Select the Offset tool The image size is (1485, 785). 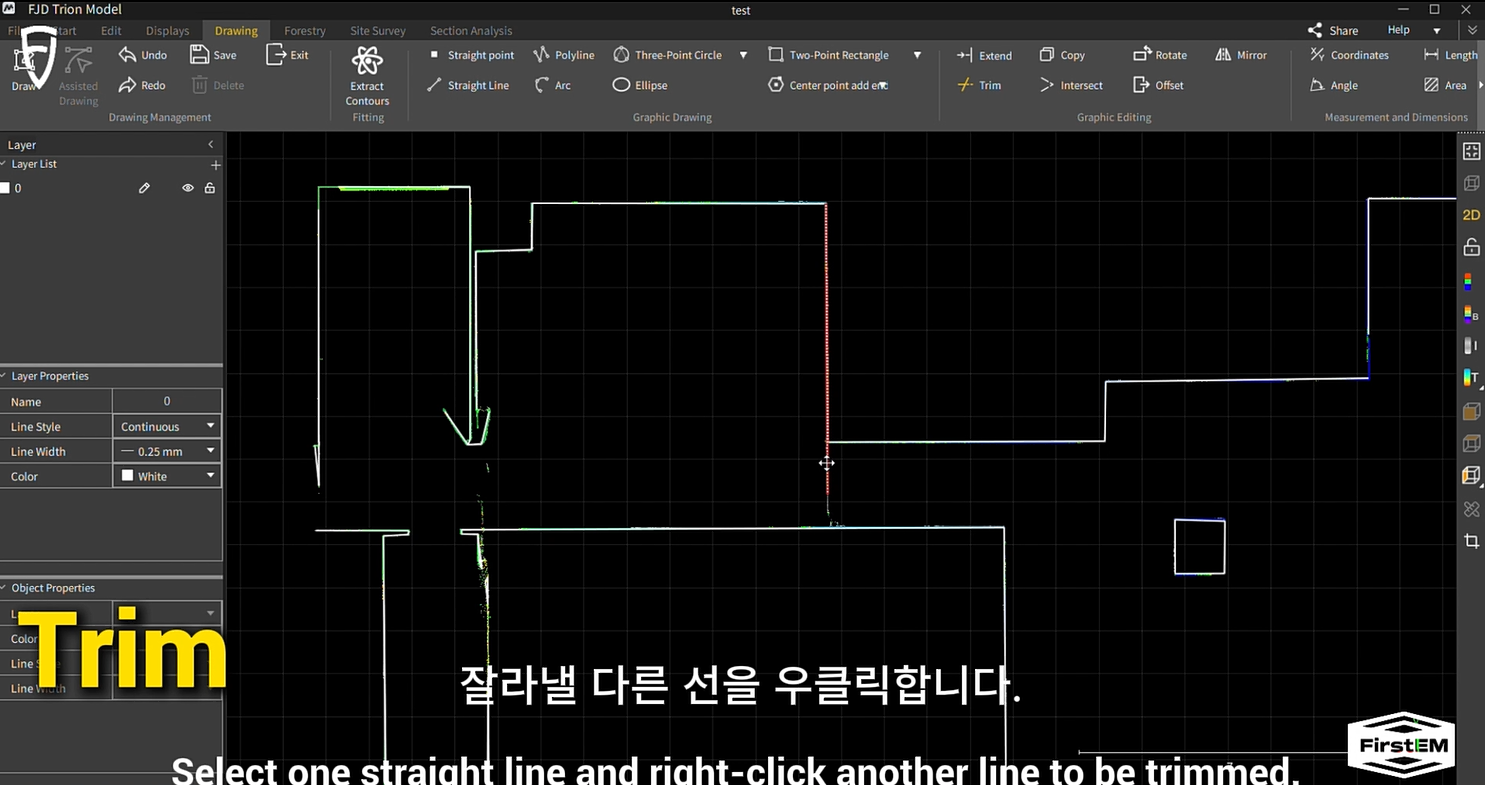(1158, 85)
